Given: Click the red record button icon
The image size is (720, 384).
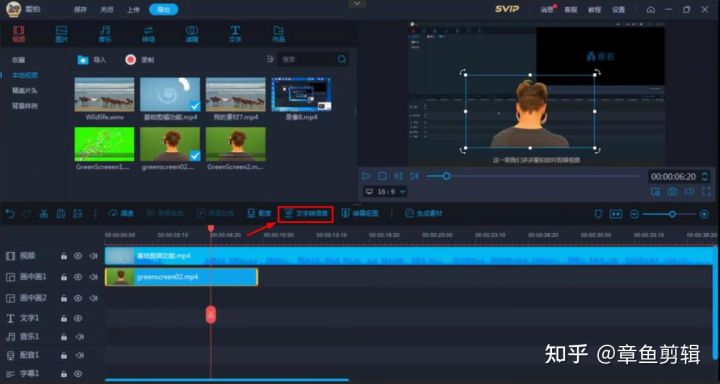Looking at the screenshot, I should pos(131,60).
